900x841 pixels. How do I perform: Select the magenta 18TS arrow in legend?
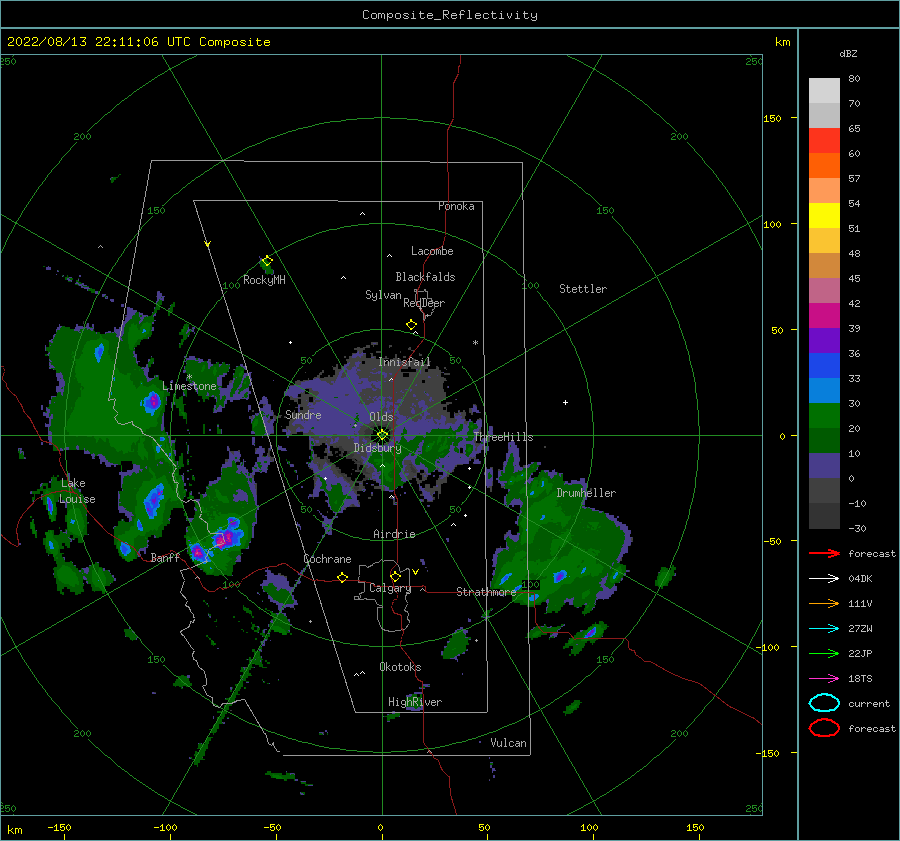coord(824,679)
